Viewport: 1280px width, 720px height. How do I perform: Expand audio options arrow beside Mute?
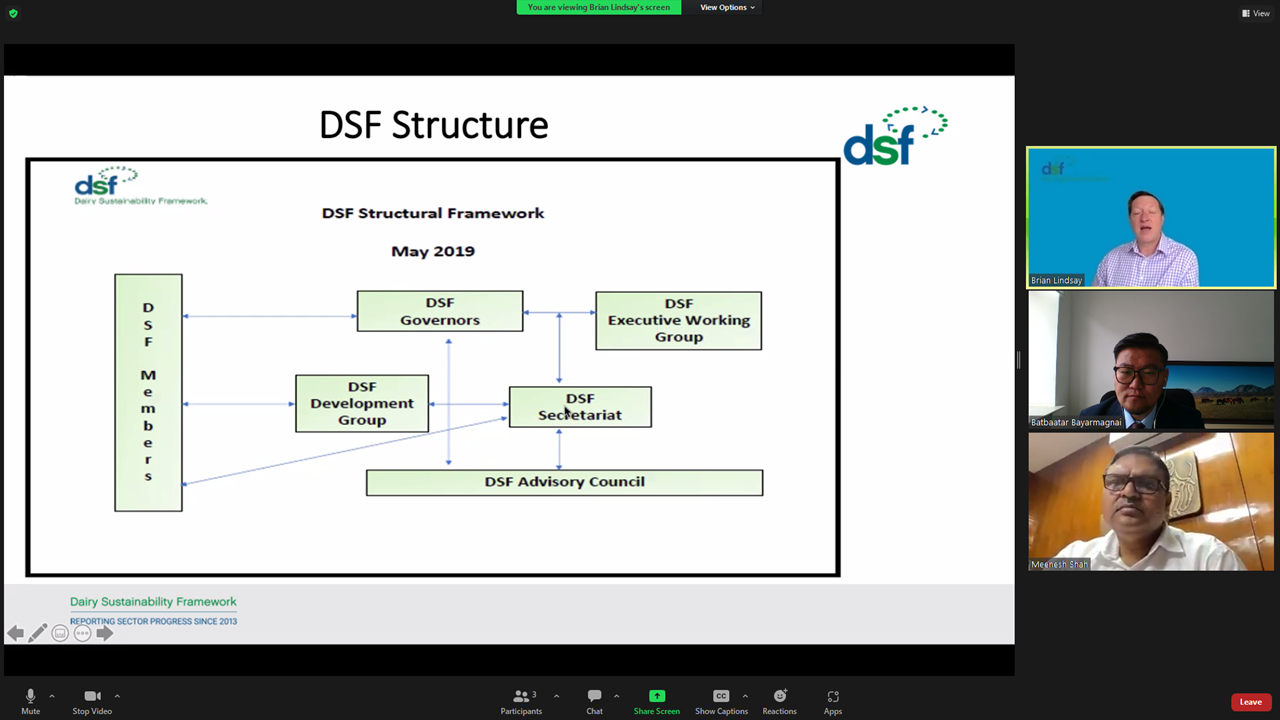click(52, 696)
